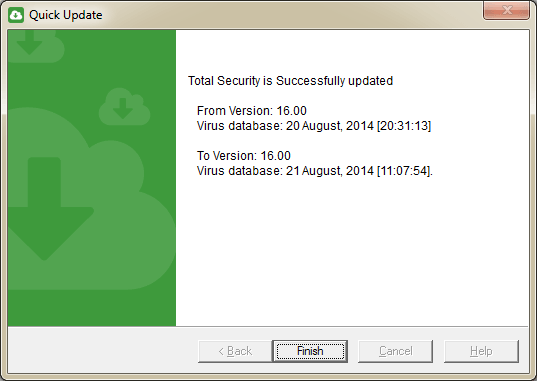Click the disabled Cancel button

coord(396,351)
